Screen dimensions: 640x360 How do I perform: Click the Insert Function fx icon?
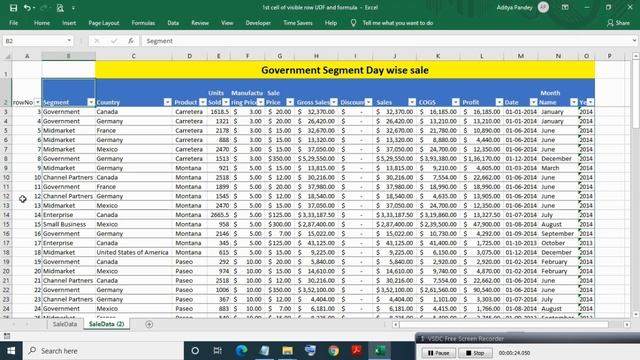(131, 41)
